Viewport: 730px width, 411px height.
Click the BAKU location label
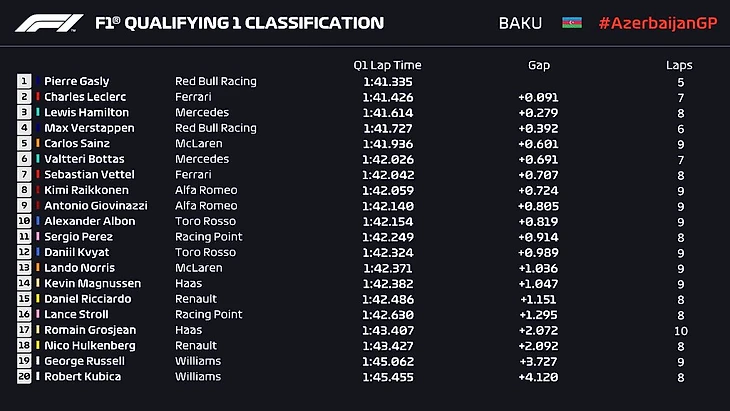click(520, 22)
